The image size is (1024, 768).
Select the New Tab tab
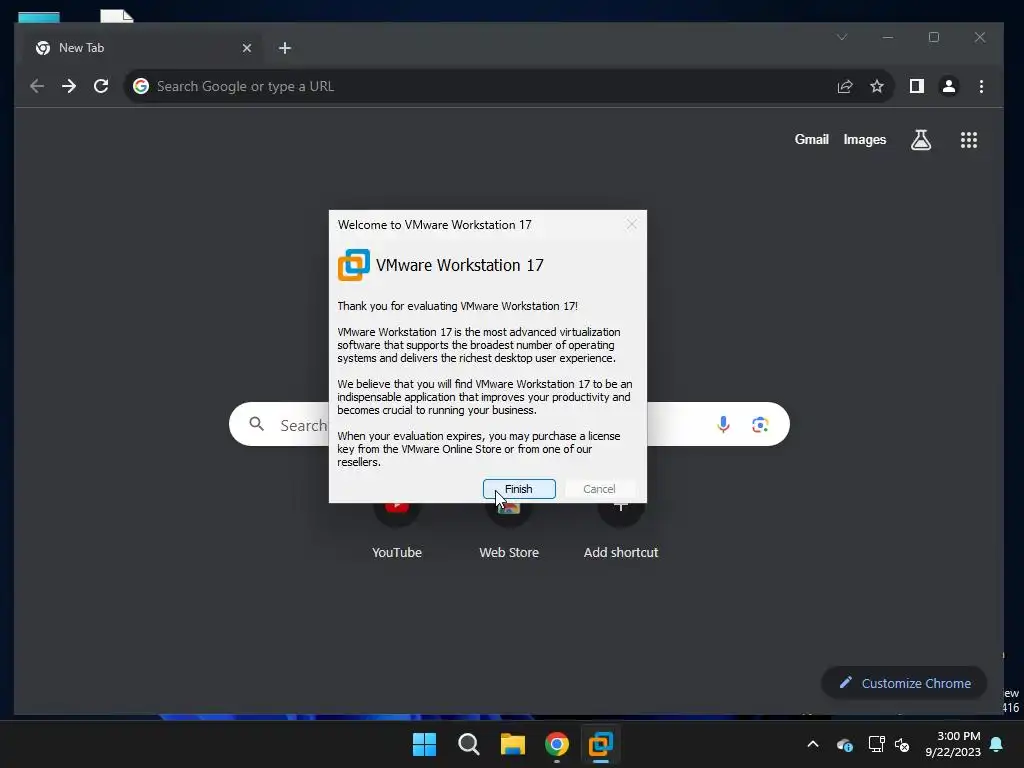point(140,48)
